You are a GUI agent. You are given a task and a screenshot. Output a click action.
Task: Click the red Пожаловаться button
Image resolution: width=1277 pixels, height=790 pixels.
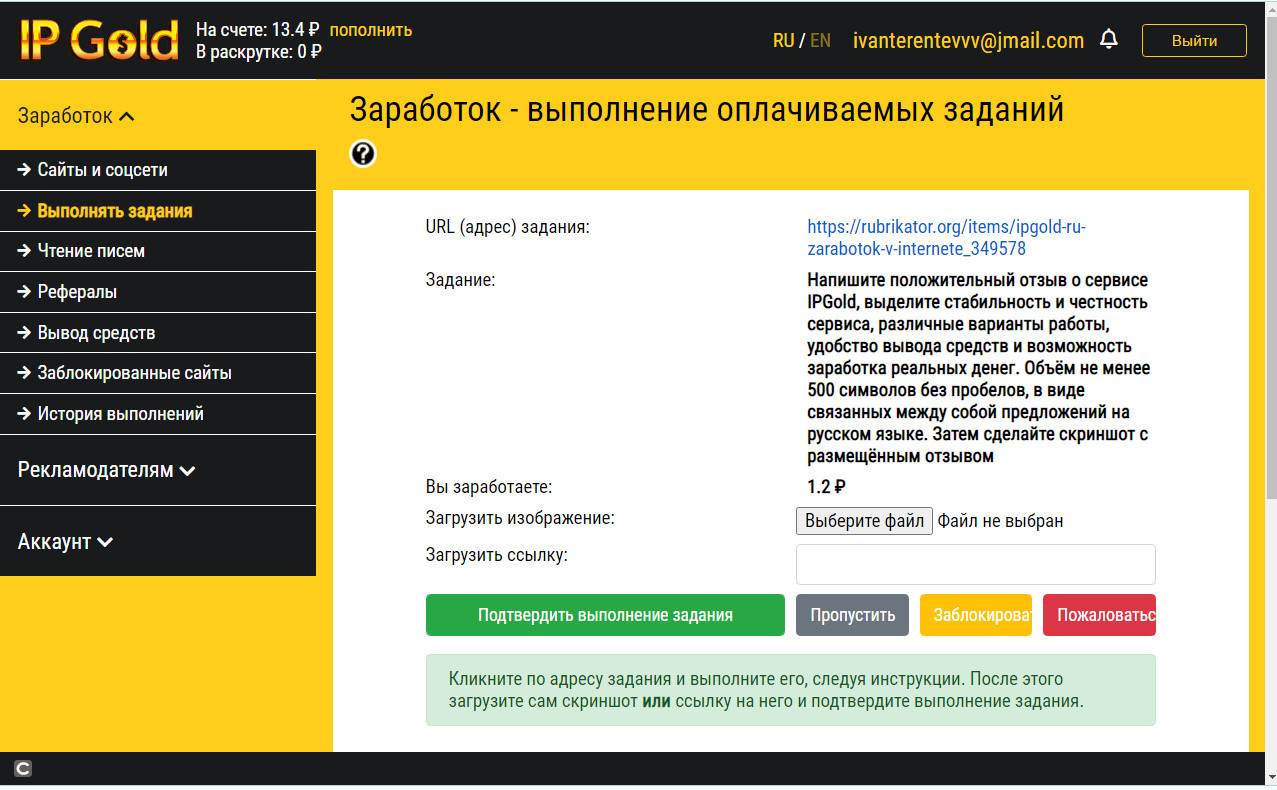click(1099, 615)
